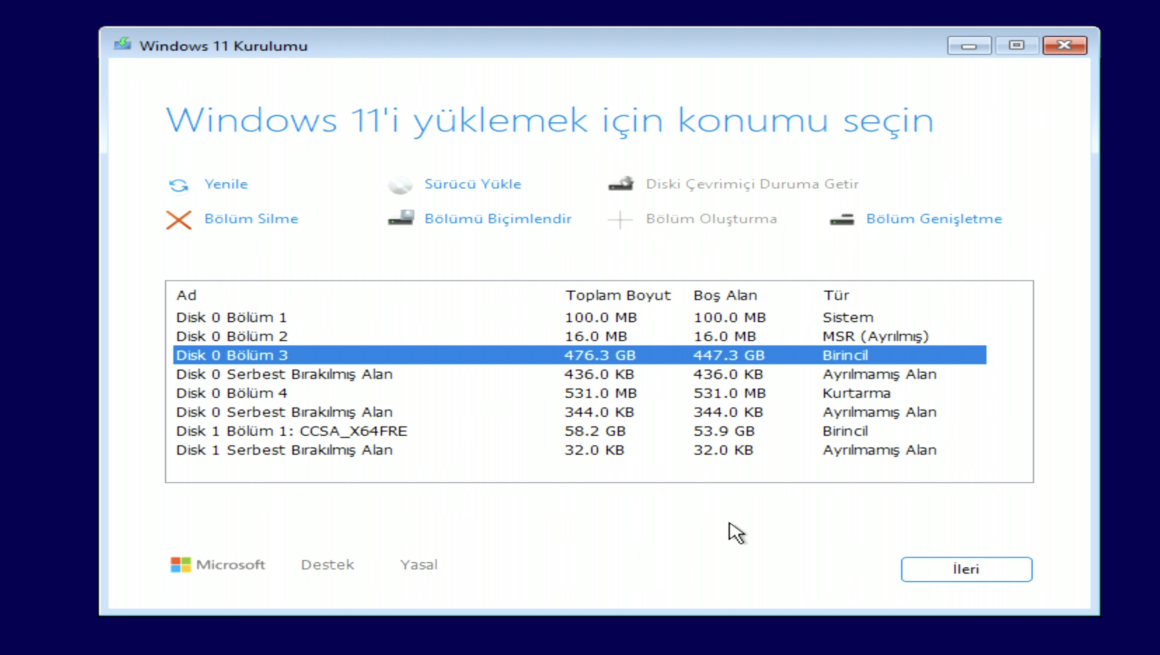Viewport: 1160px width, 655px height.
Task: Click the Bölüm Genişletme link
Action: click(x=934, y=218)
